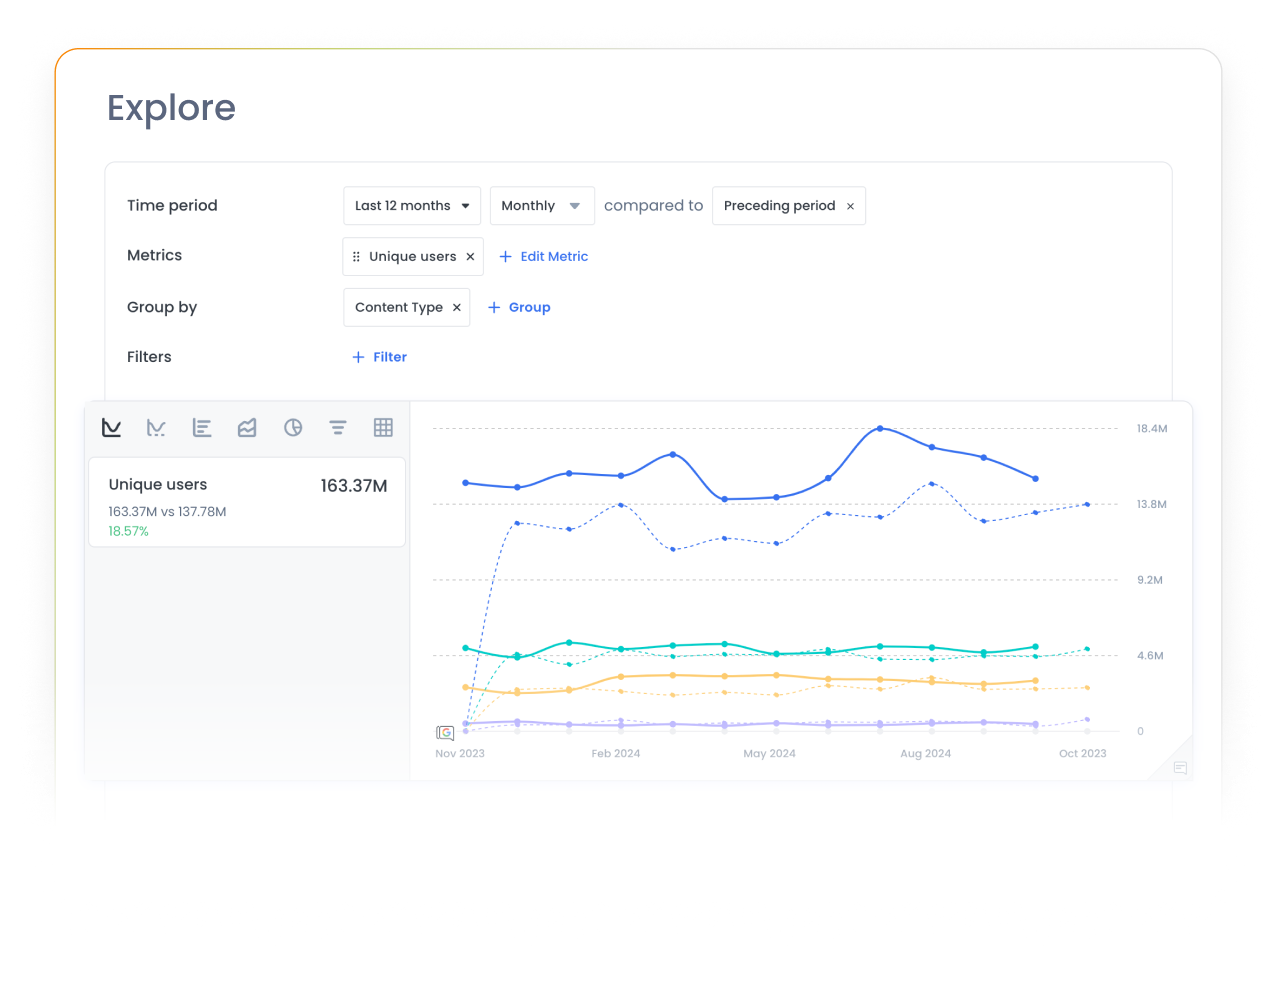Select the line chart view
Viewport: 1277px width, 1000px height.
tap(111, 427)
